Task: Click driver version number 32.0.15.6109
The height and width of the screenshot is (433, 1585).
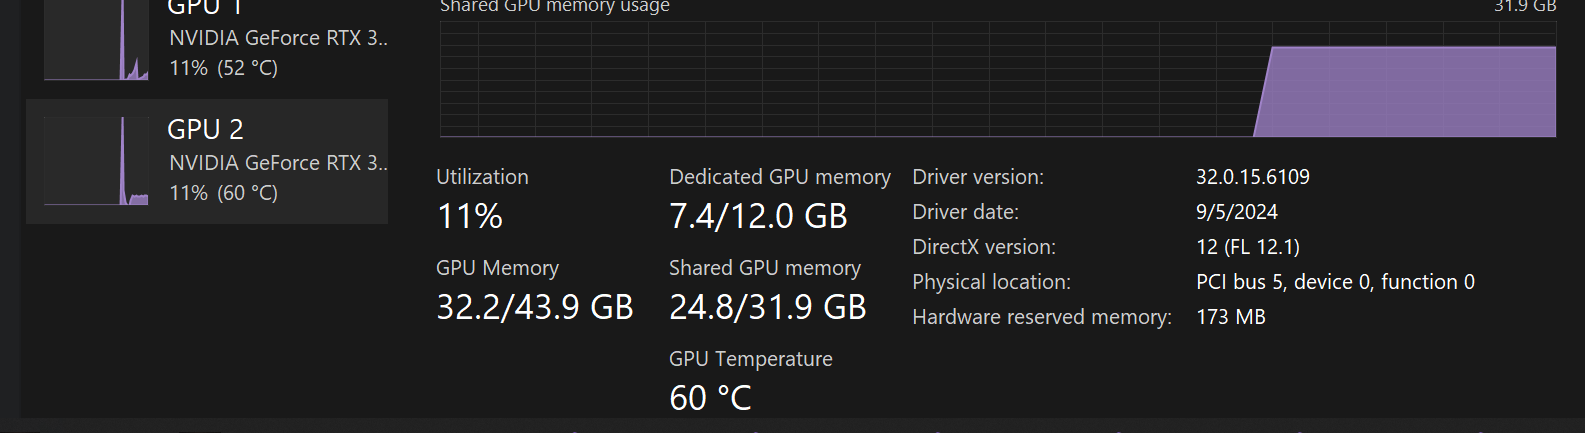Action: pos(1252,177)
